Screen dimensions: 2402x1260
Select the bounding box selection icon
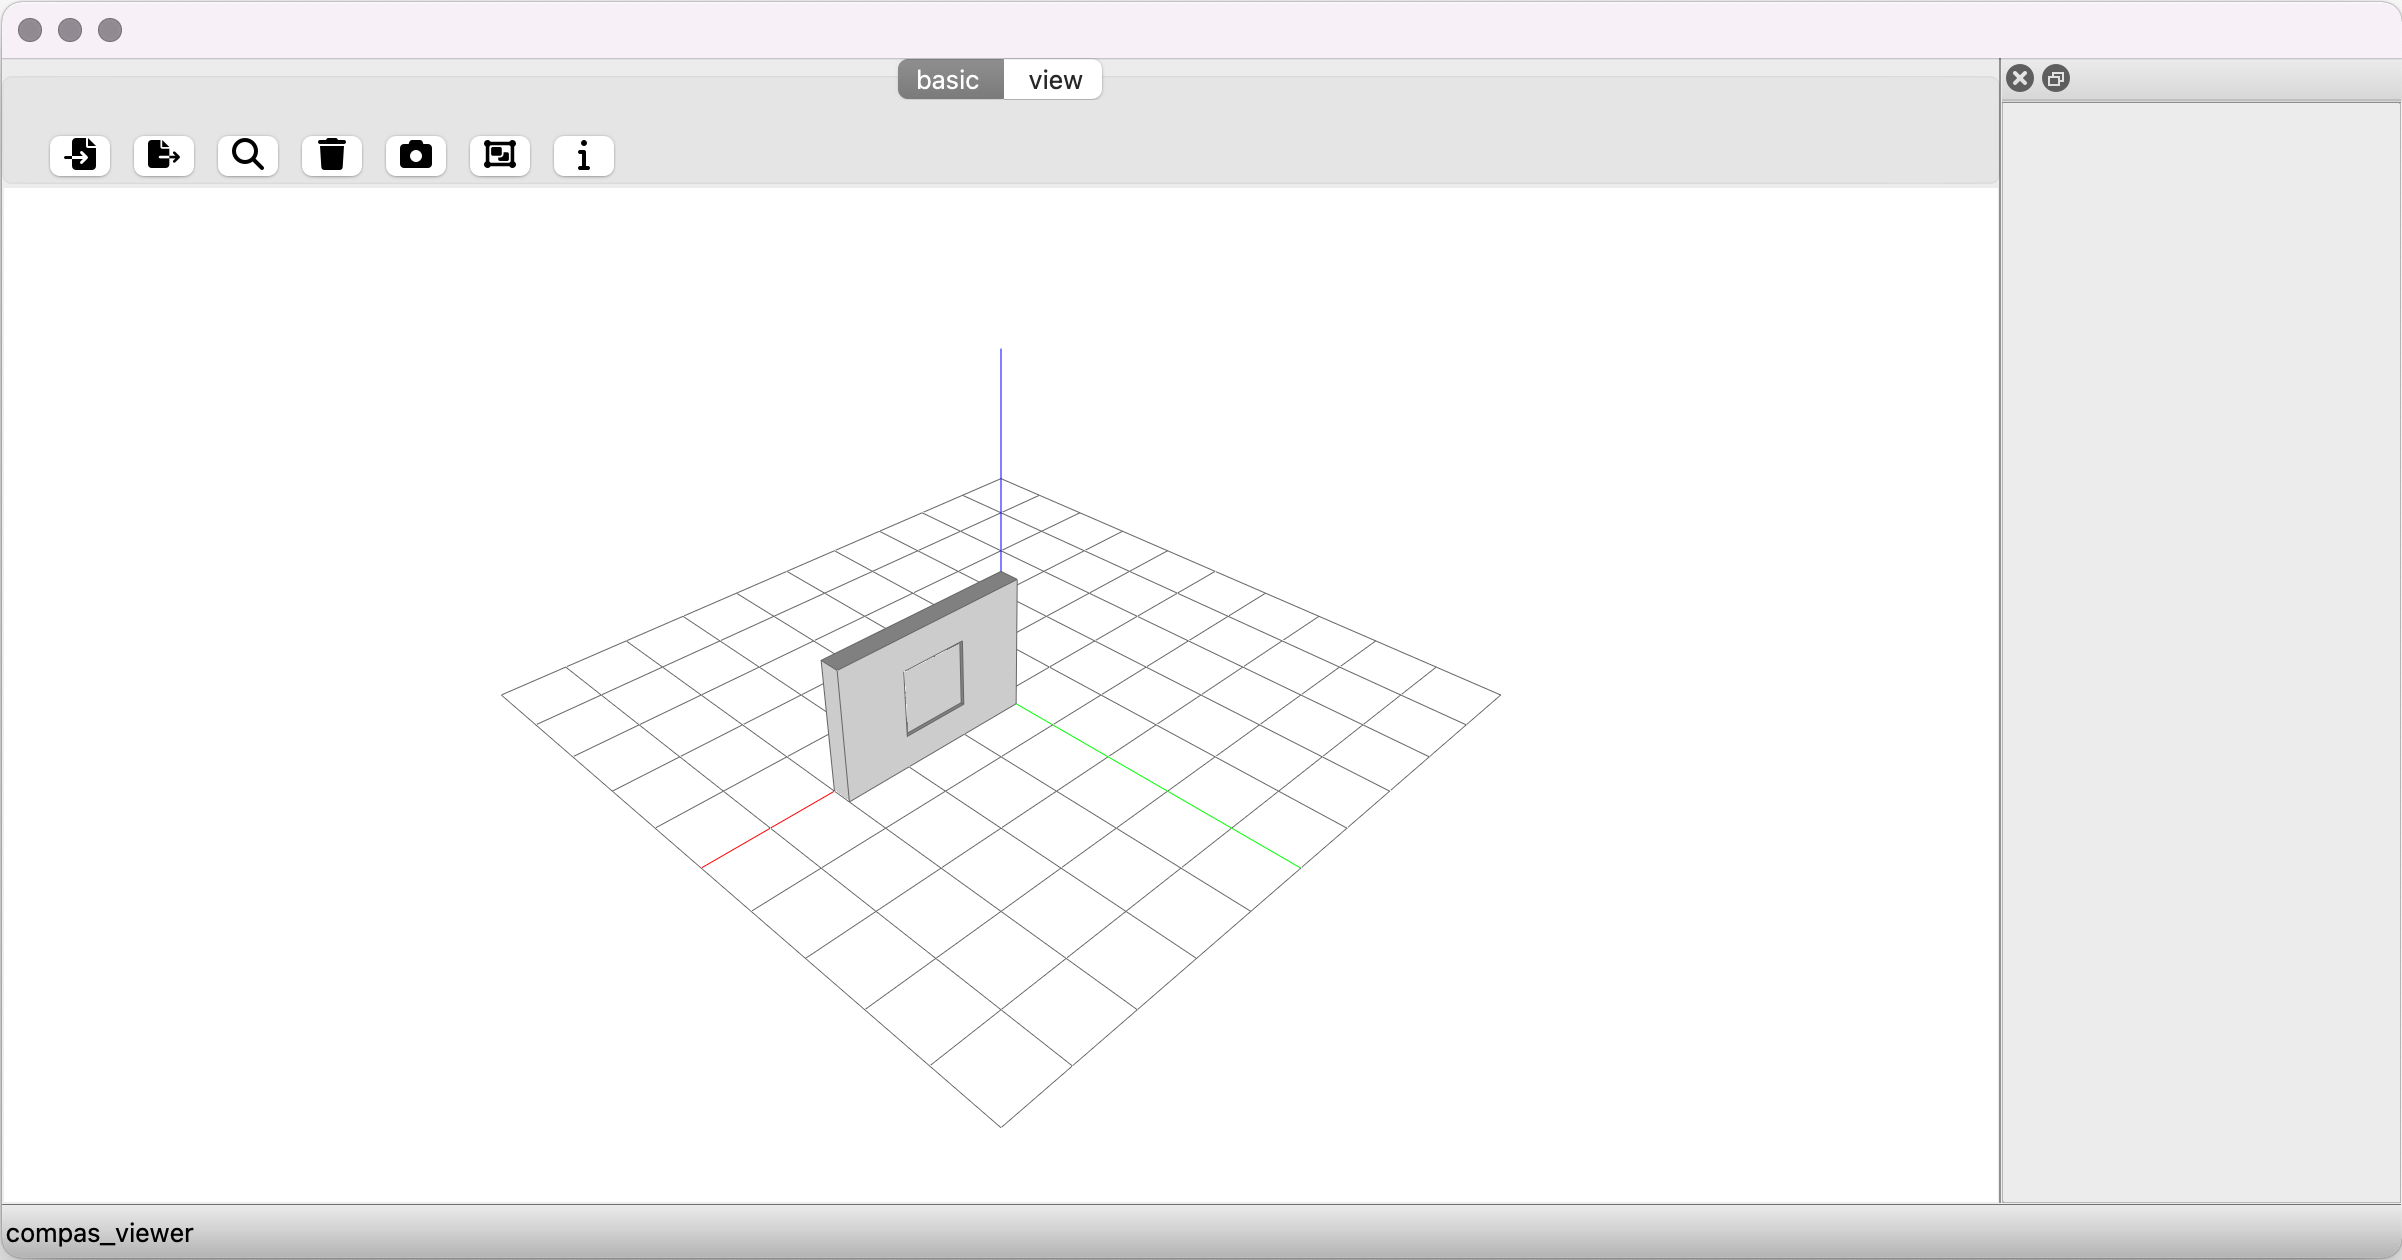coord(500,155)
